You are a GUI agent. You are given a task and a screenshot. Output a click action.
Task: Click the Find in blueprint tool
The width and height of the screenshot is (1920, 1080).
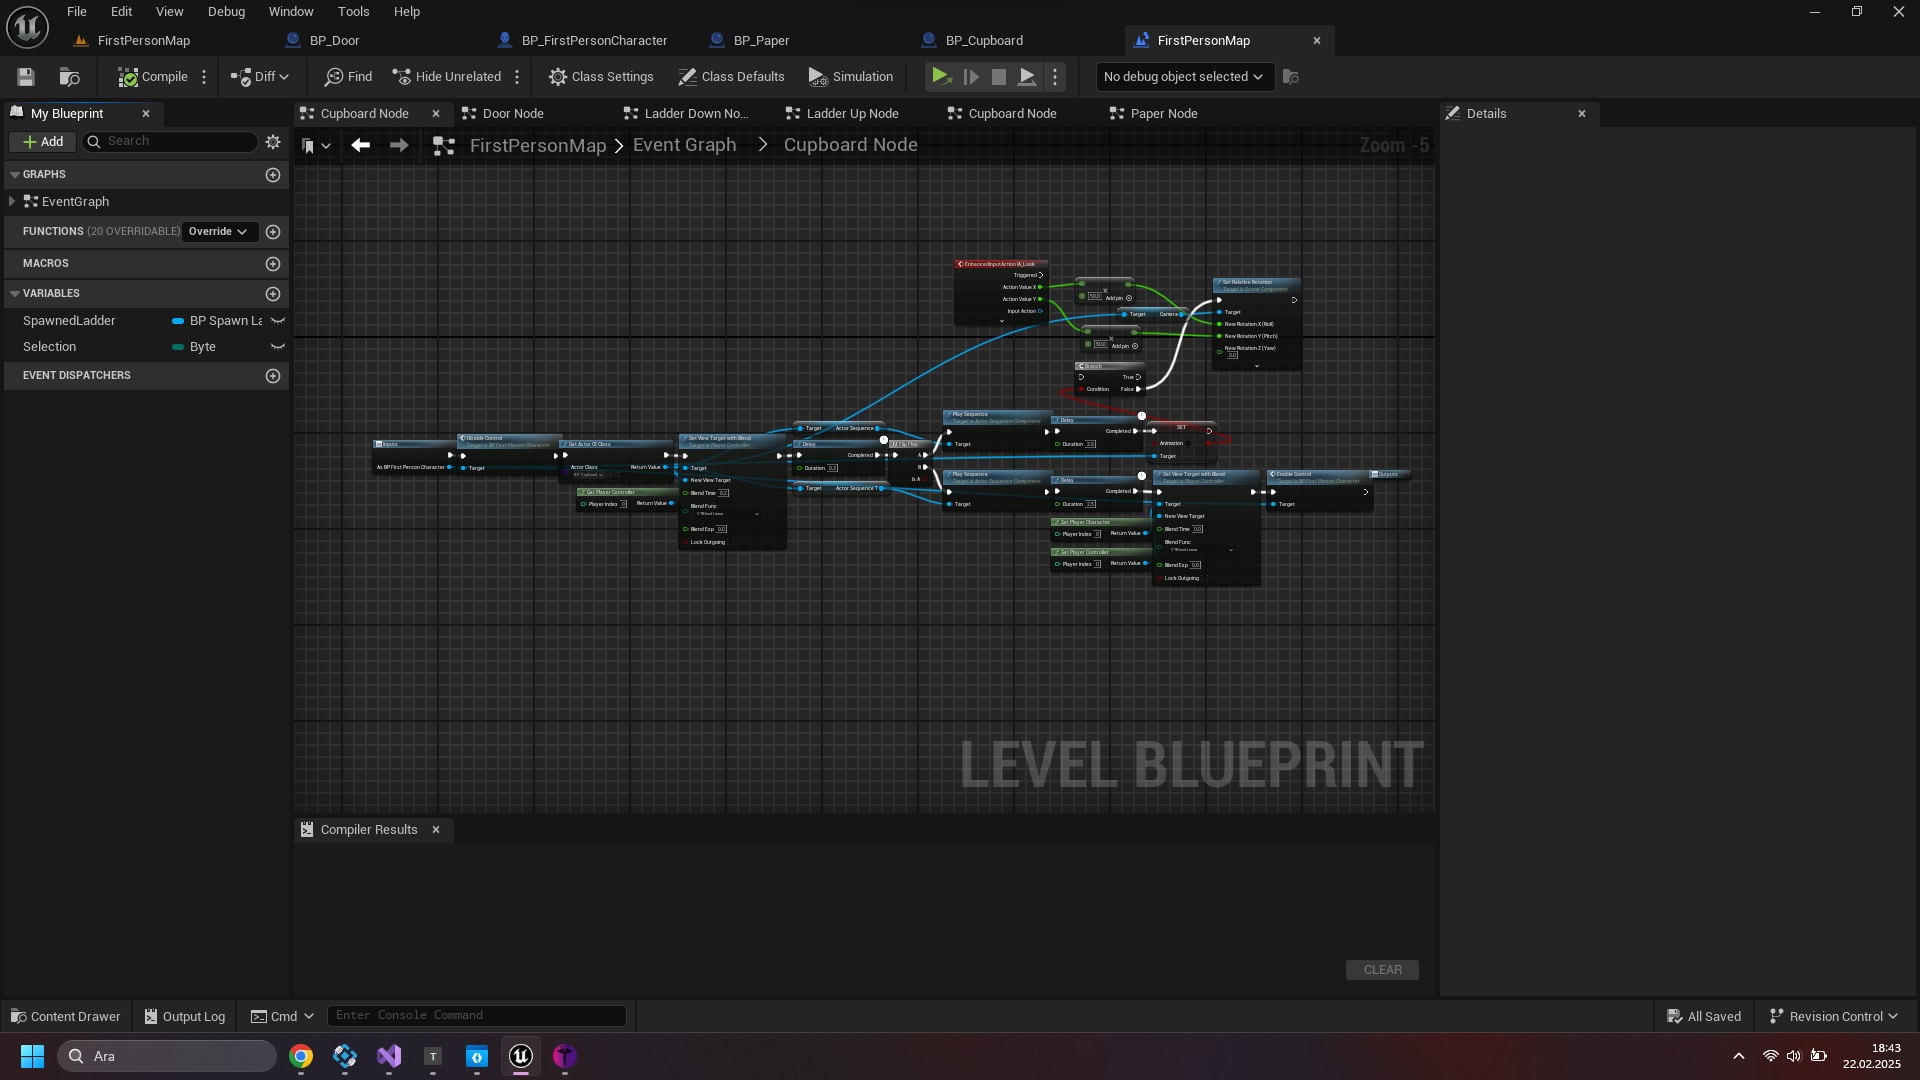[348, 77]
